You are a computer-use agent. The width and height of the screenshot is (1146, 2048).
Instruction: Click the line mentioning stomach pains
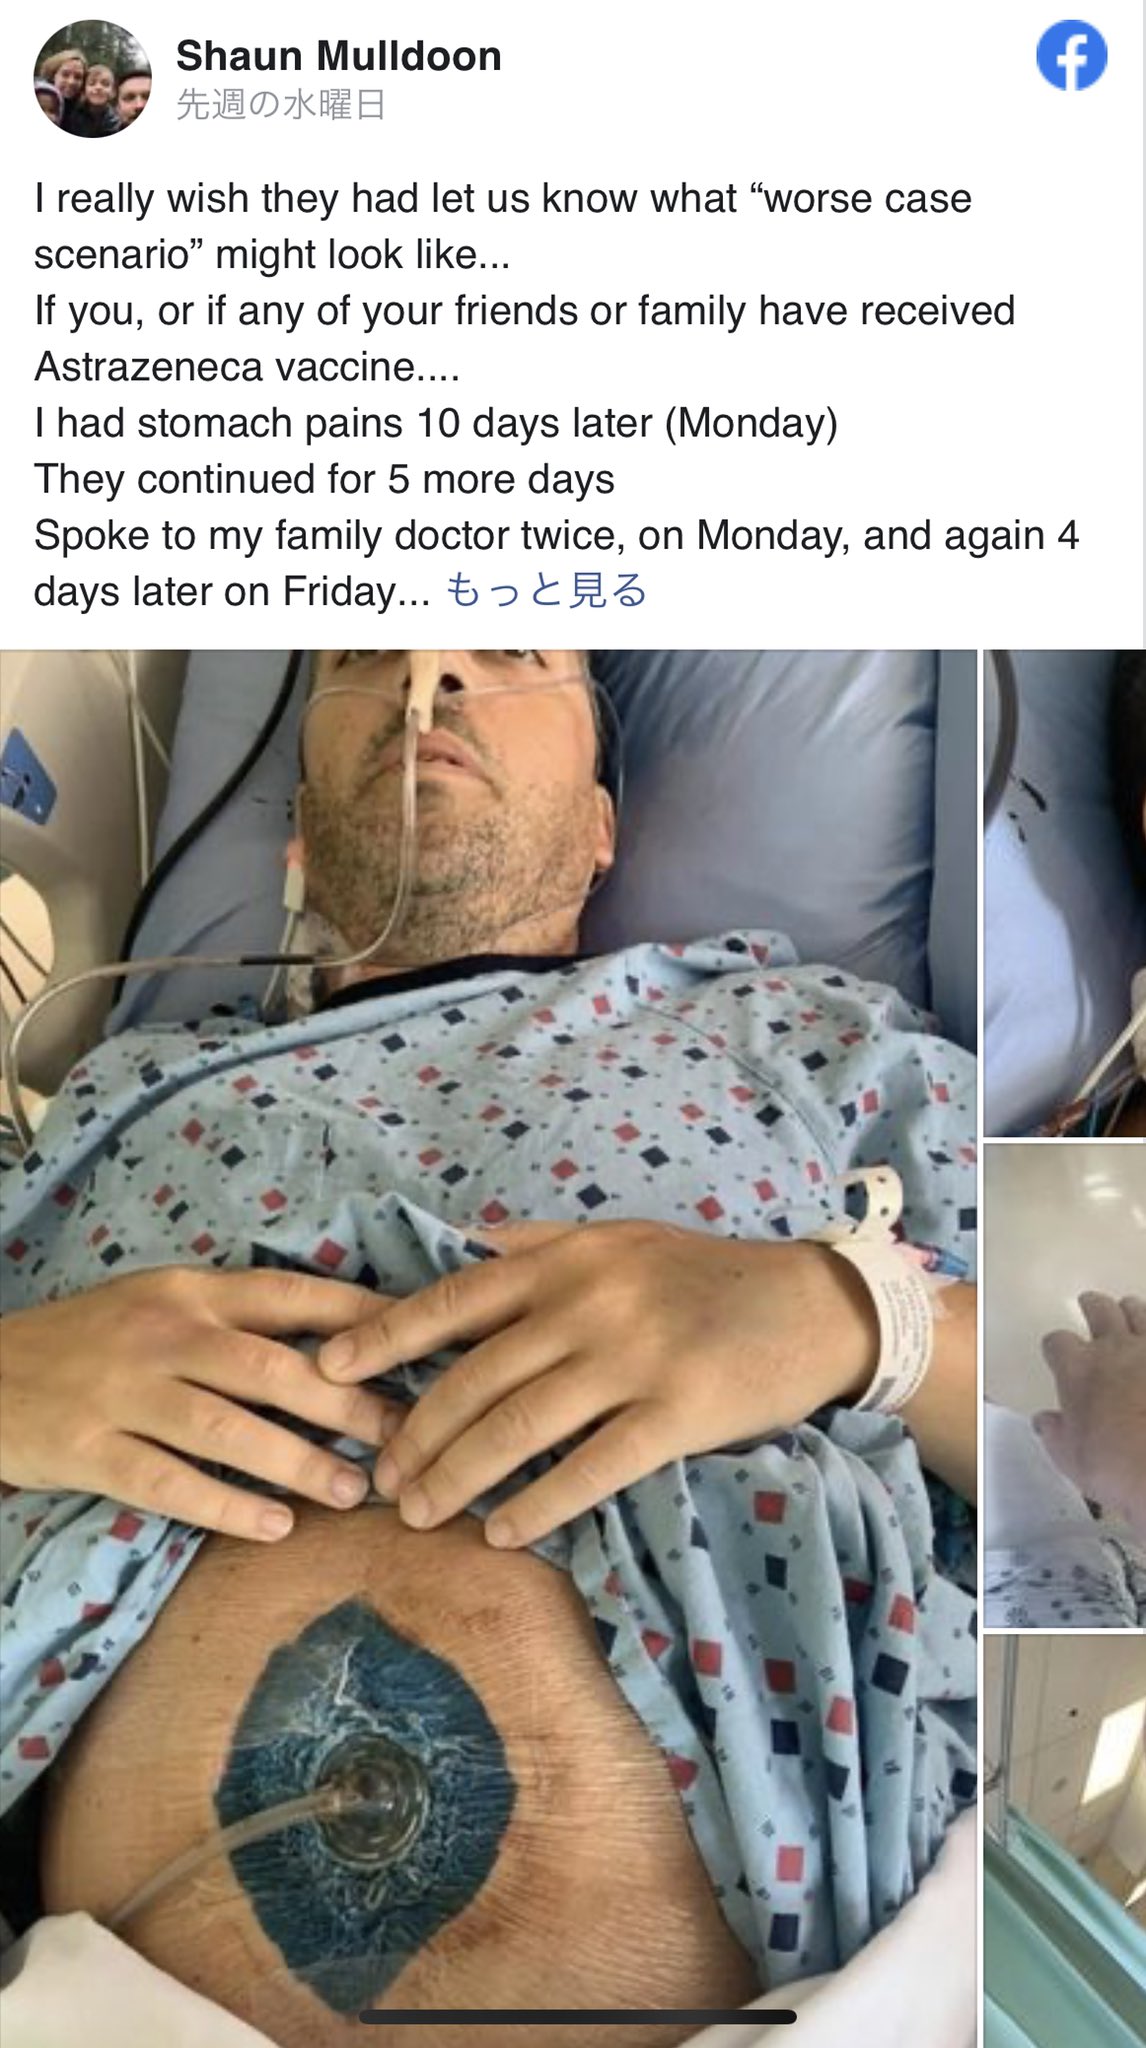coord(436,423)
